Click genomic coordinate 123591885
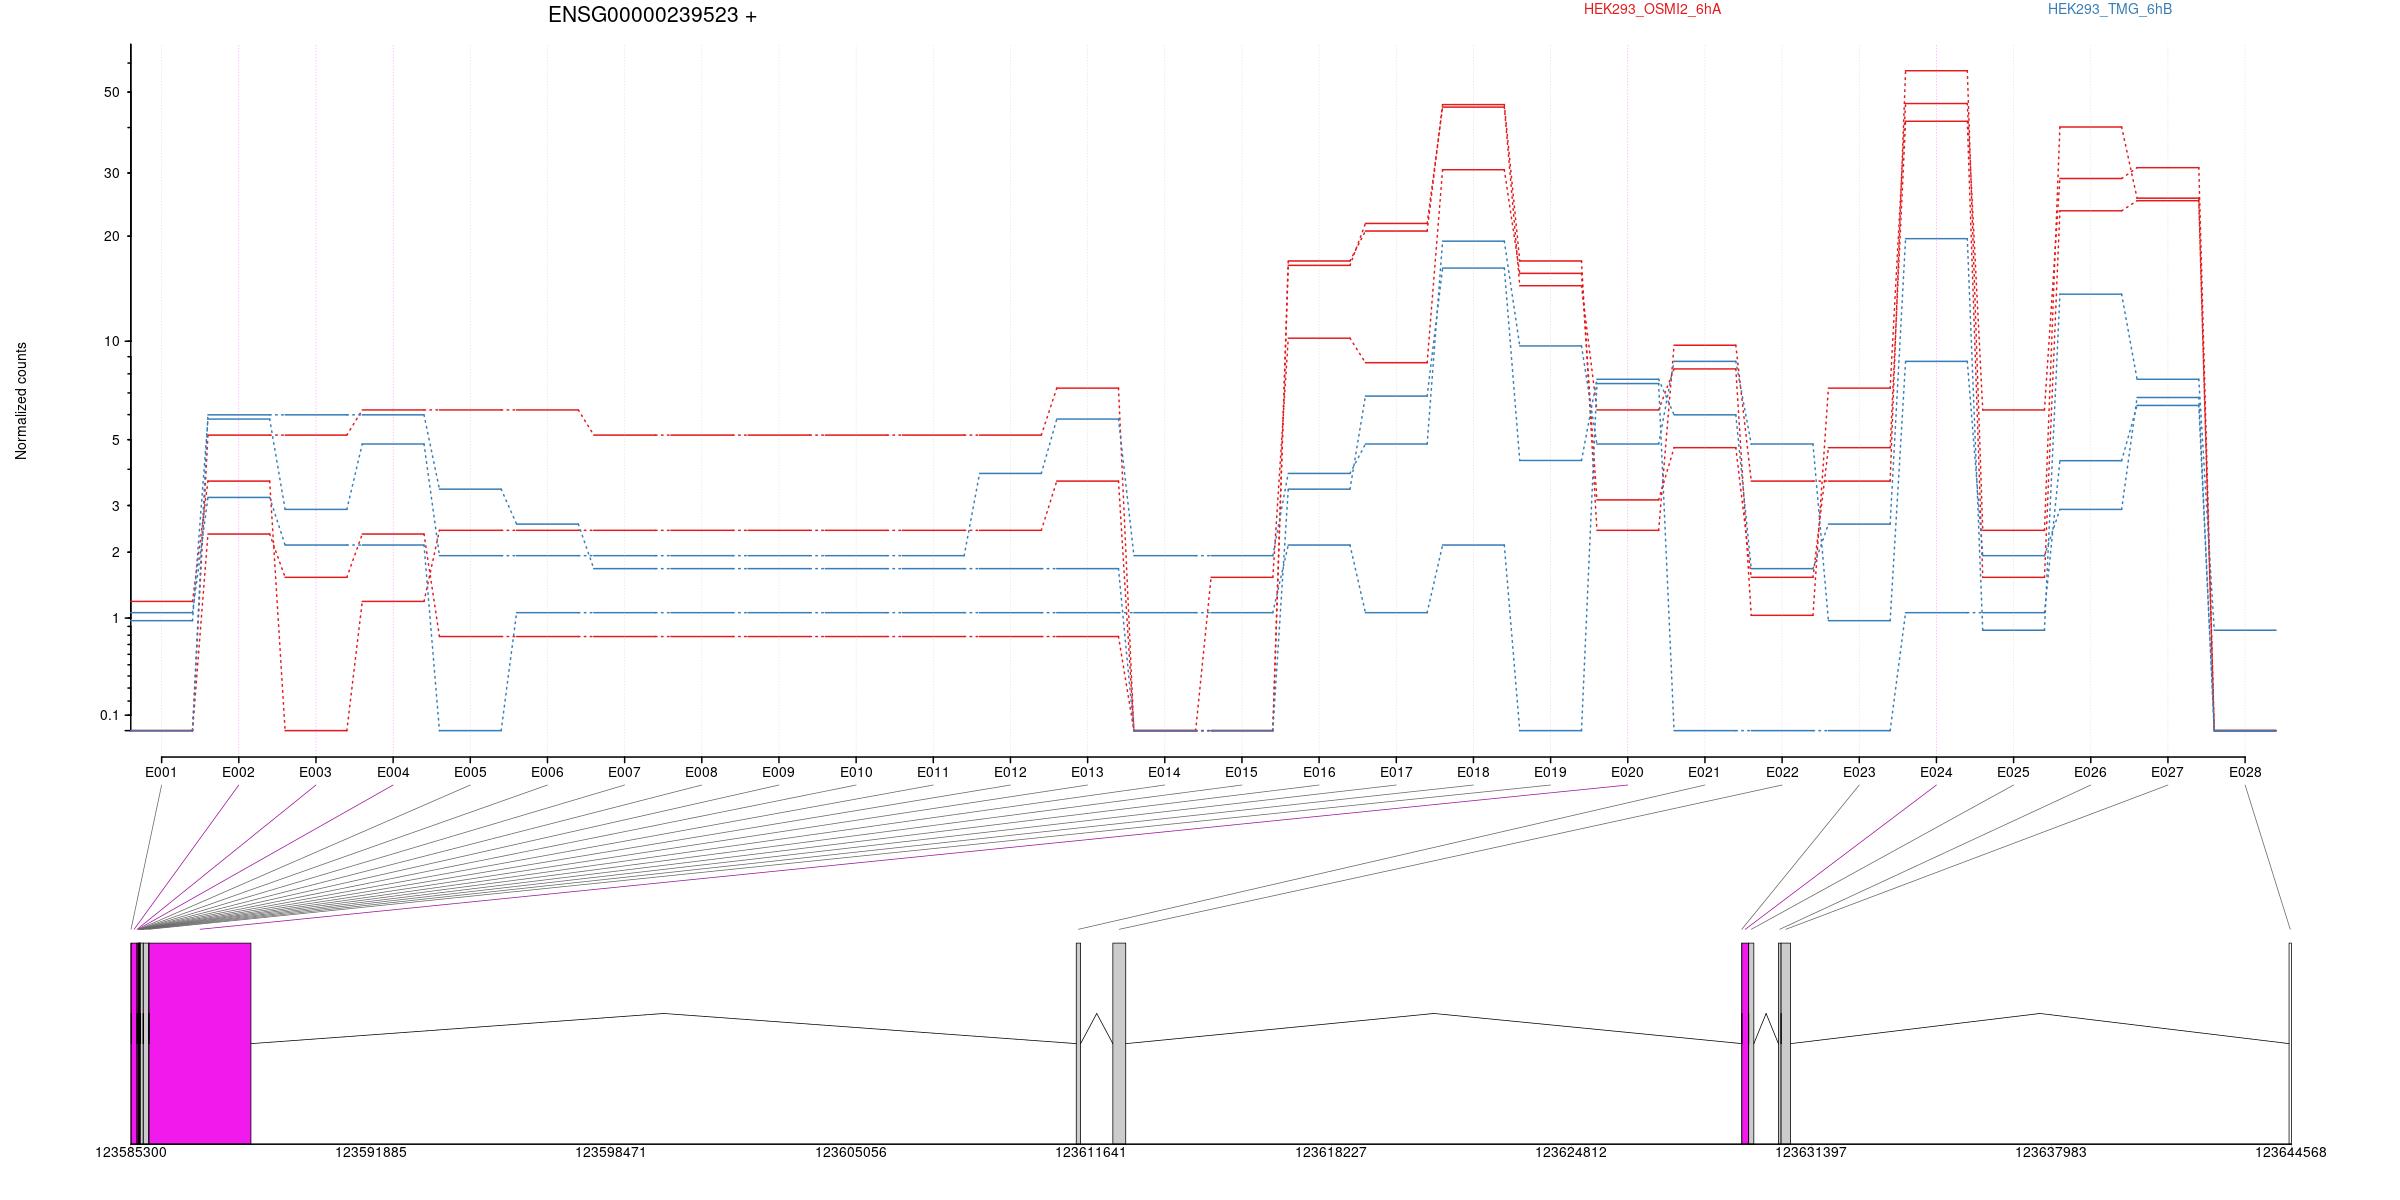Viewport: 2400px width, 1200px height. point(371,1152)
